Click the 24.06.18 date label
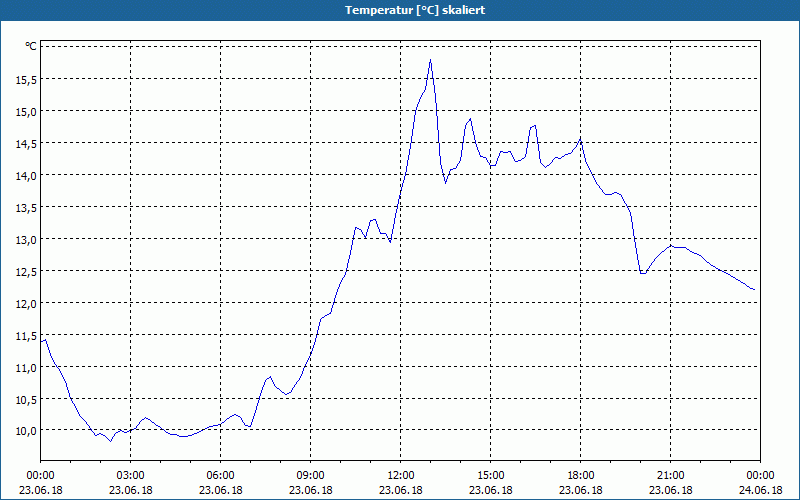The image size is (800, 500). point(760,490)
